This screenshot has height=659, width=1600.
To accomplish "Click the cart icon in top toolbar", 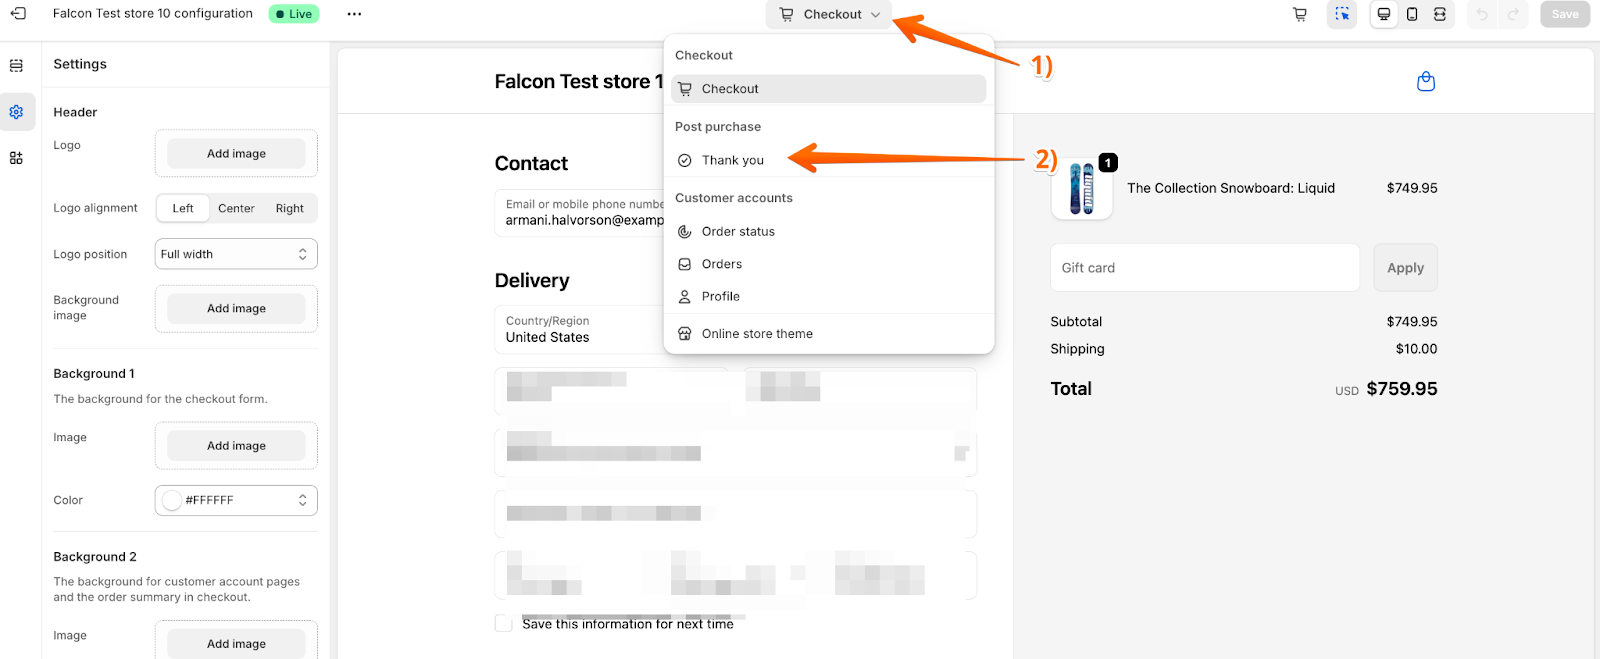I will (1299, 14).
